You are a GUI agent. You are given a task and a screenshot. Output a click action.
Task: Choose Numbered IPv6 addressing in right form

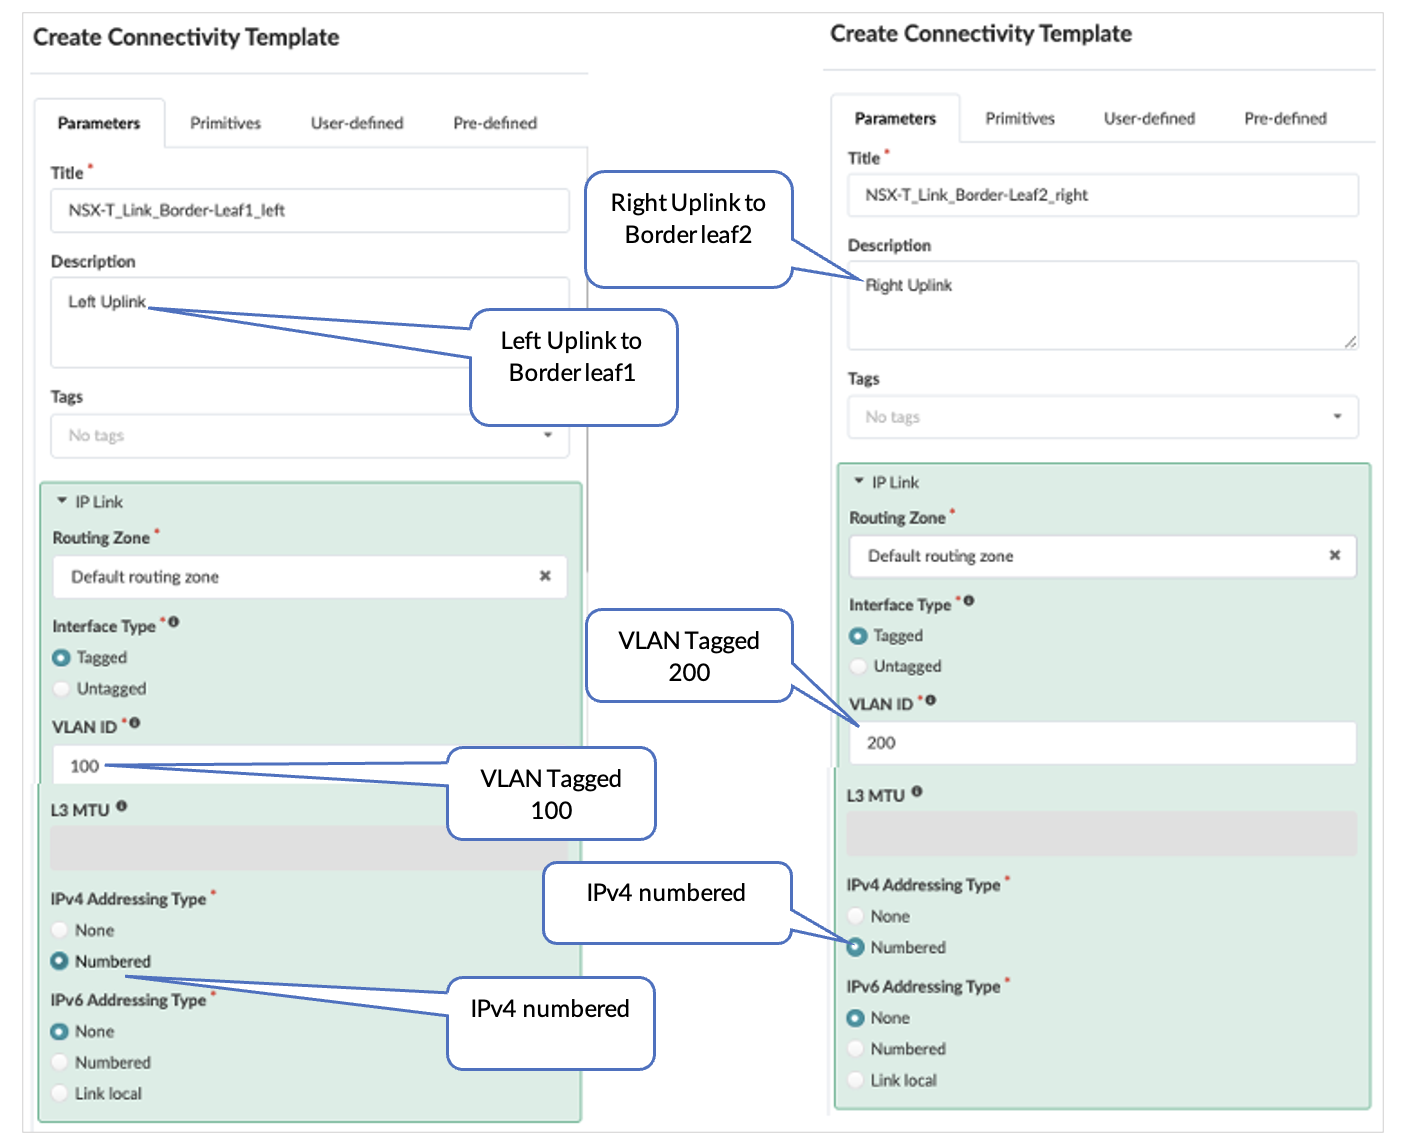point(856,1049)
